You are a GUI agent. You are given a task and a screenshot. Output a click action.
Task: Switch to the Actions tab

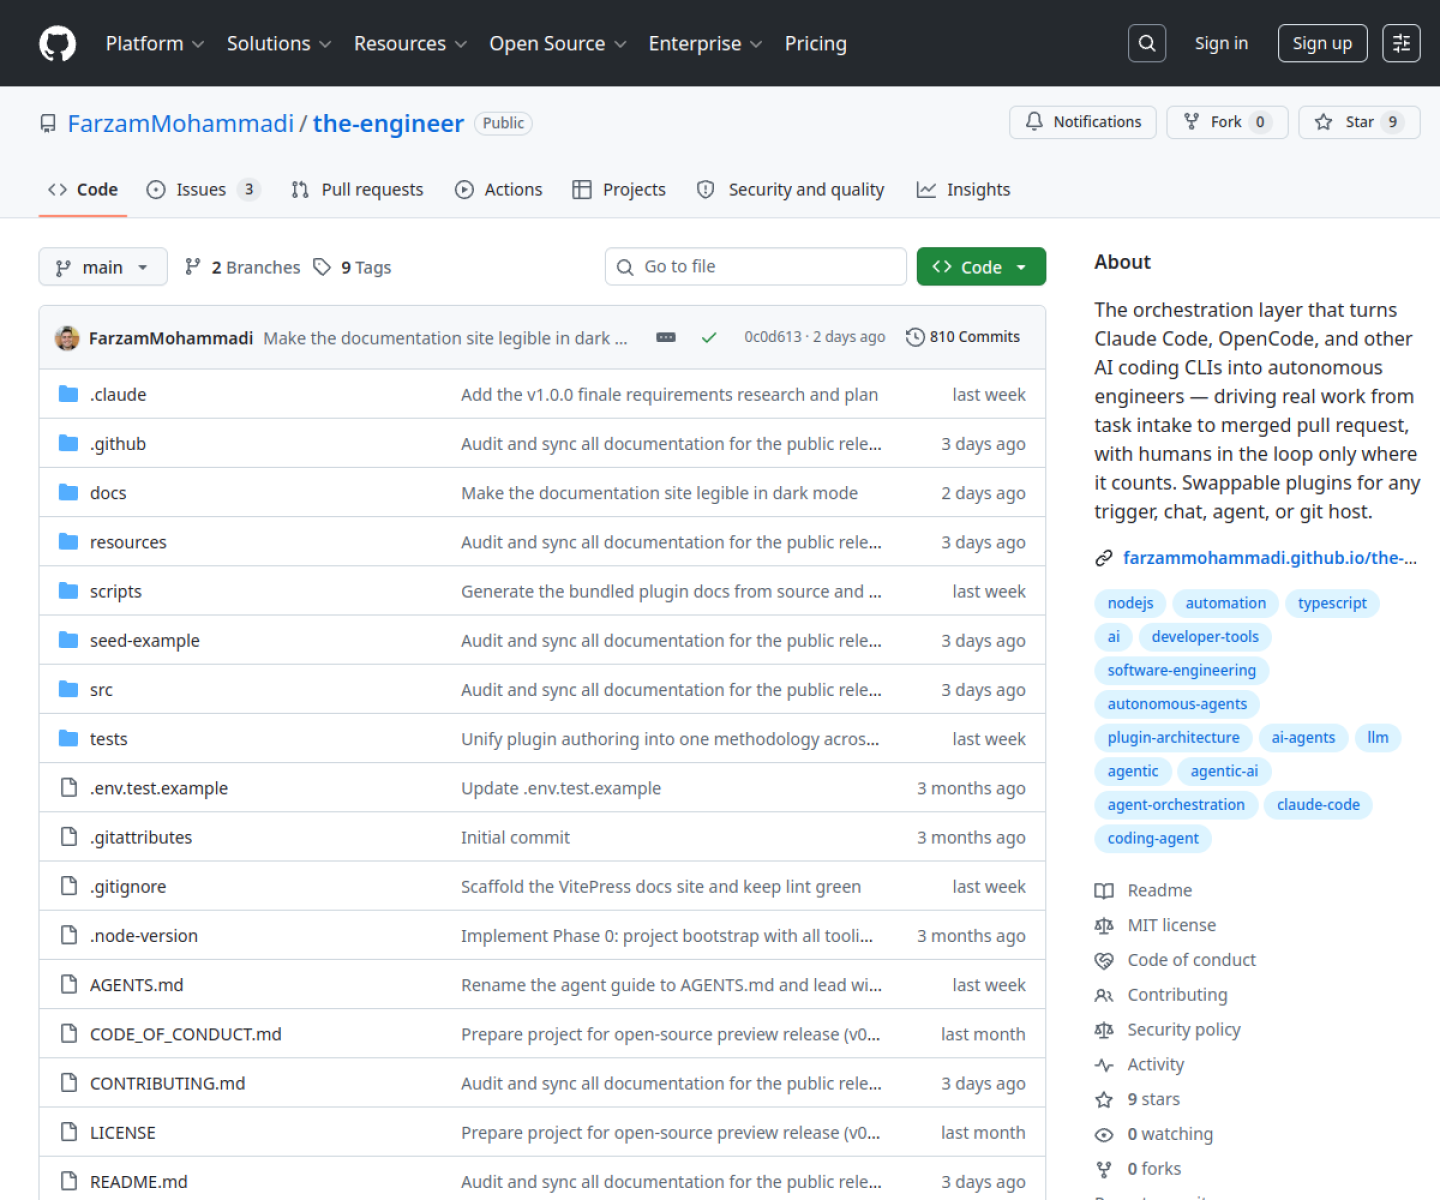[x=498, y=190]
